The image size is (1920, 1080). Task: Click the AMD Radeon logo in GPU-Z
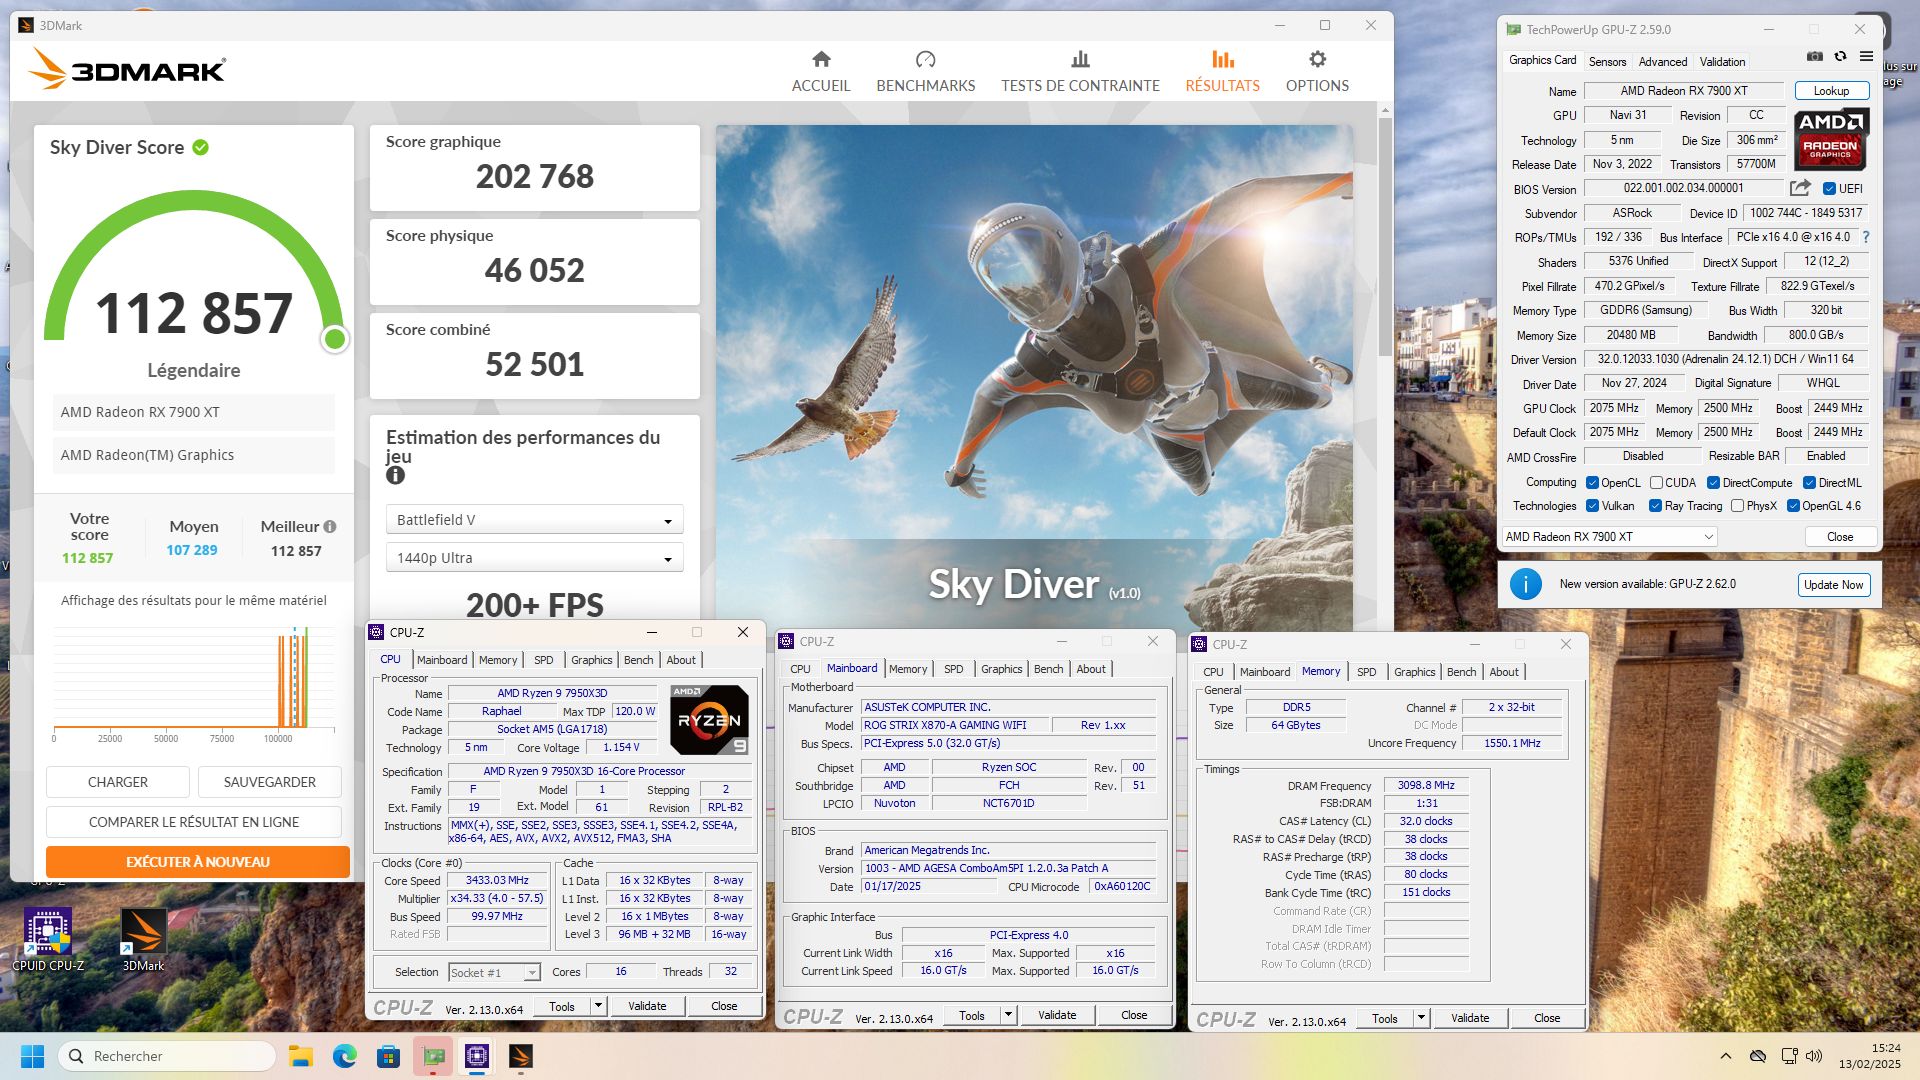point(1830,139)
